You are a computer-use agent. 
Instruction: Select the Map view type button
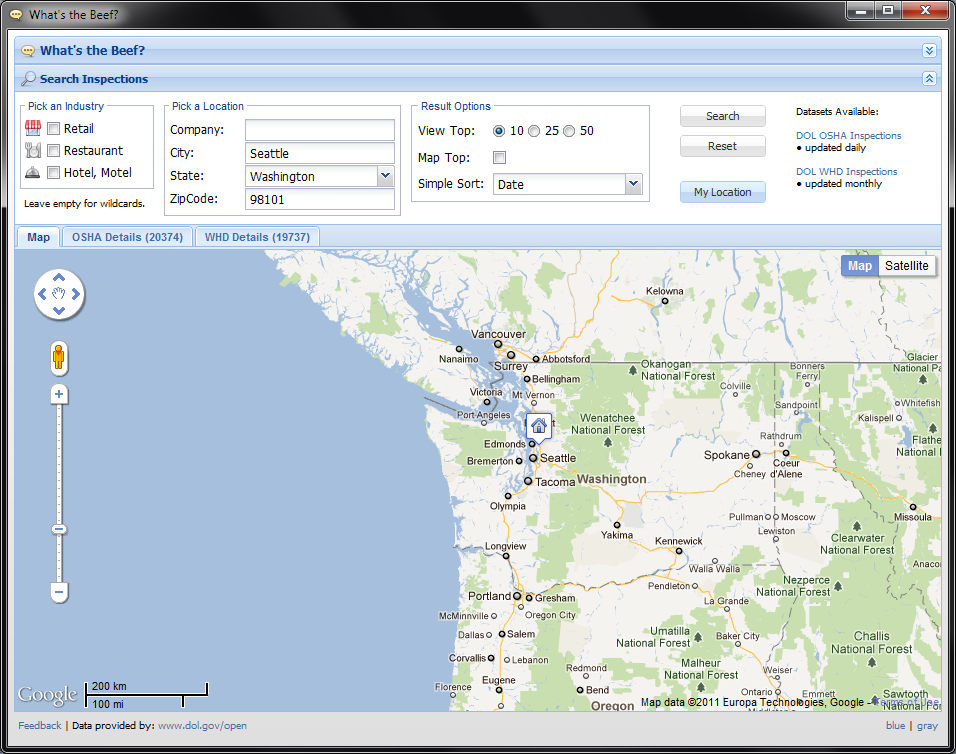860,266
